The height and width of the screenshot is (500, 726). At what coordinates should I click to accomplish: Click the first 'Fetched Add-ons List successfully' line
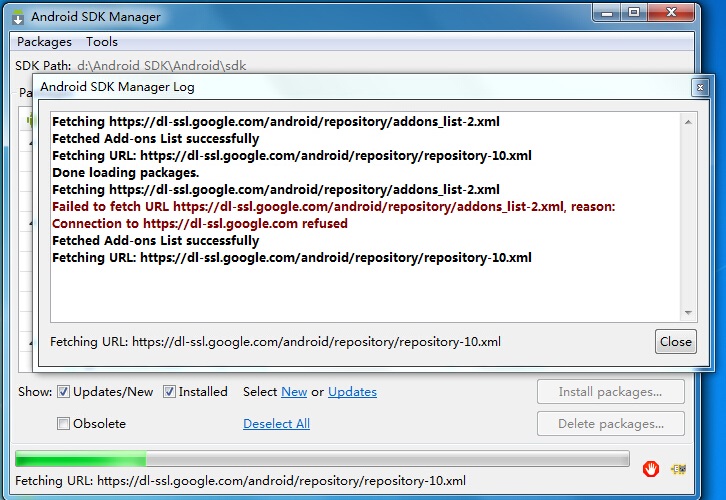click(156, 138)
